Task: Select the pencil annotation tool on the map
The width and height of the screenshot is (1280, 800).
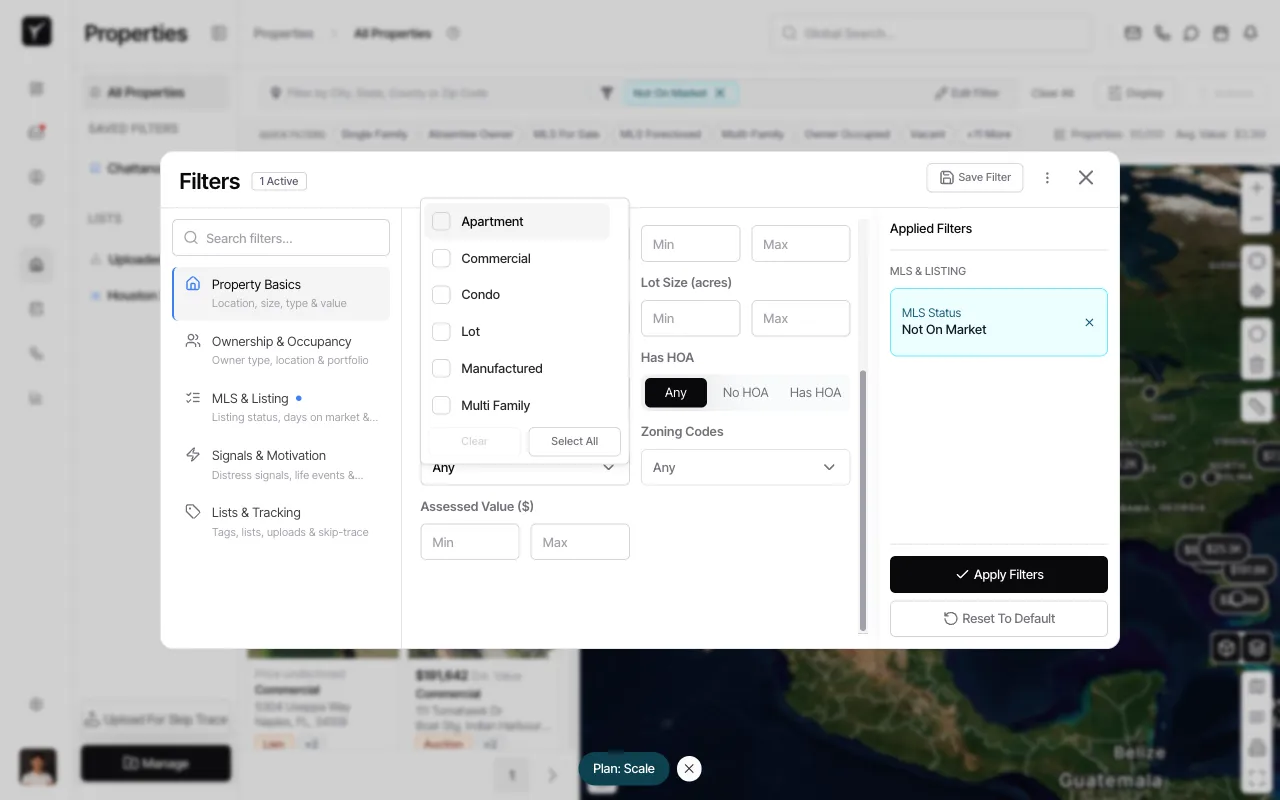Action: (x=1256, y=407)
